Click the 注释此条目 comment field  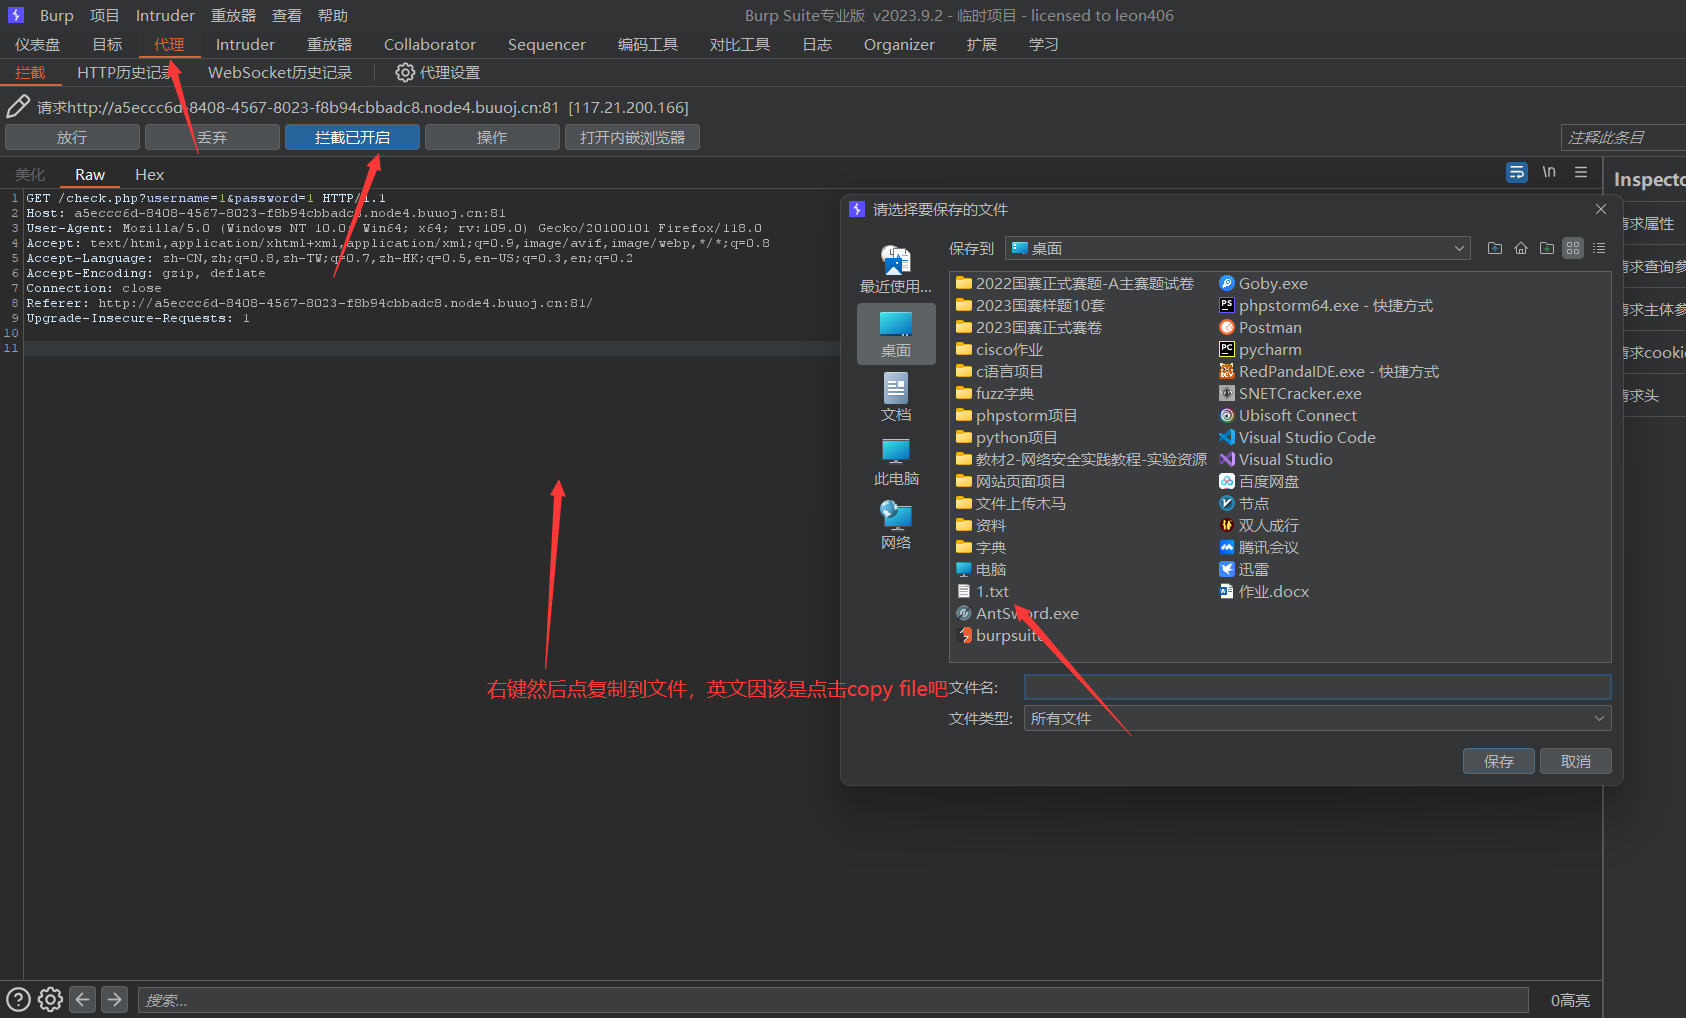click(1622, 137)
